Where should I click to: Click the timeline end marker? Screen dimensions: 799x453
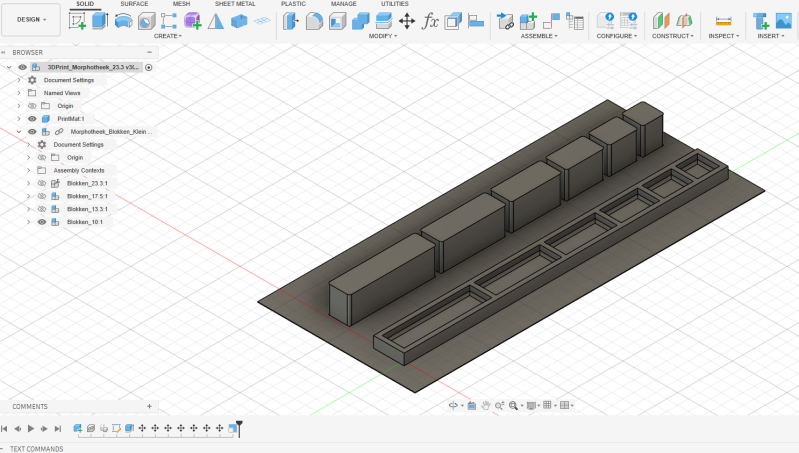click(239, 428)
